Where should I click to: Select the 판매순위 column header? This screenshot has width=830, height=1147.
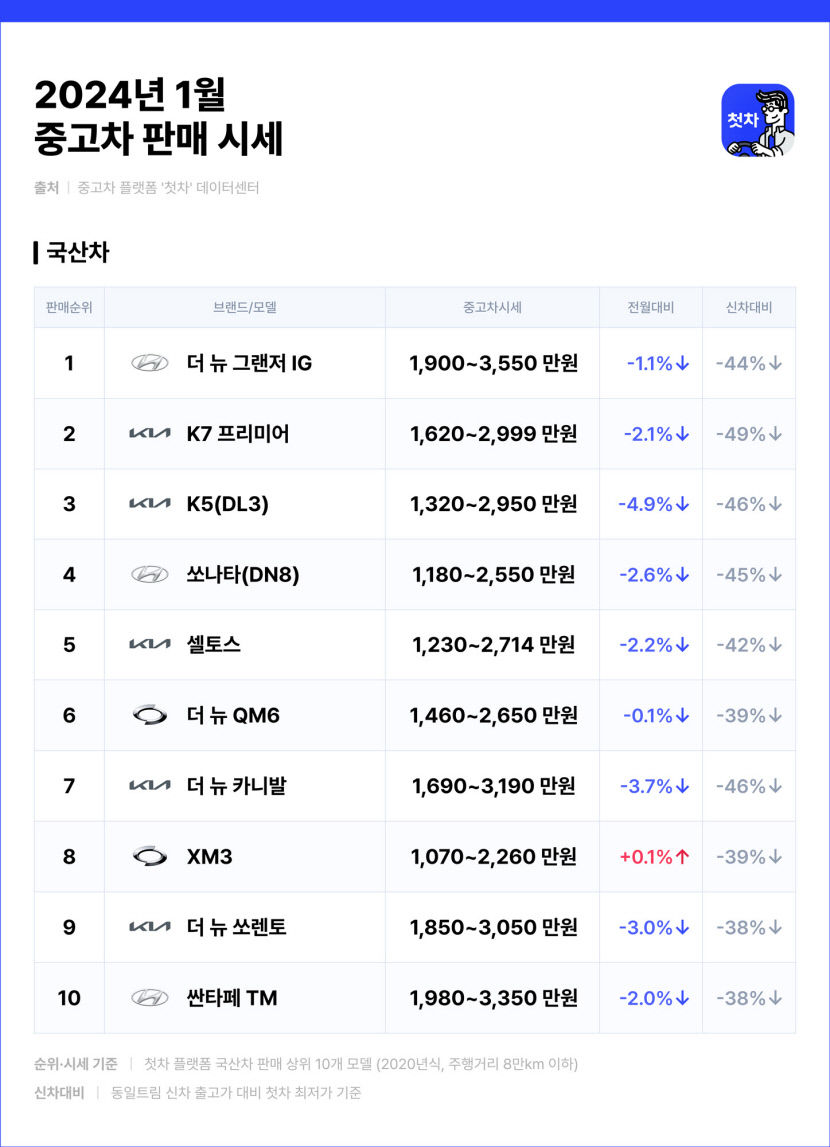pos(69,308)
